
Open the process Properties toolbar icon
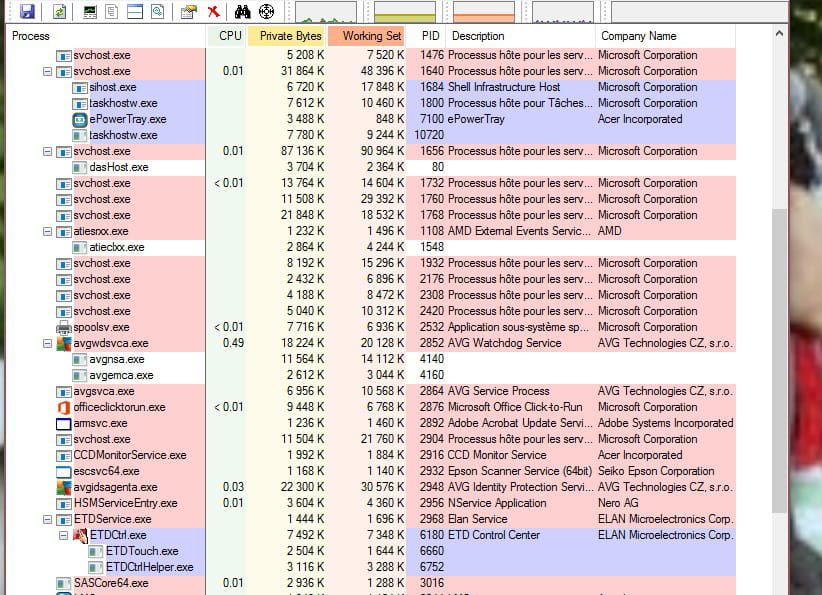pyautogui.click(x=189, y=12)
